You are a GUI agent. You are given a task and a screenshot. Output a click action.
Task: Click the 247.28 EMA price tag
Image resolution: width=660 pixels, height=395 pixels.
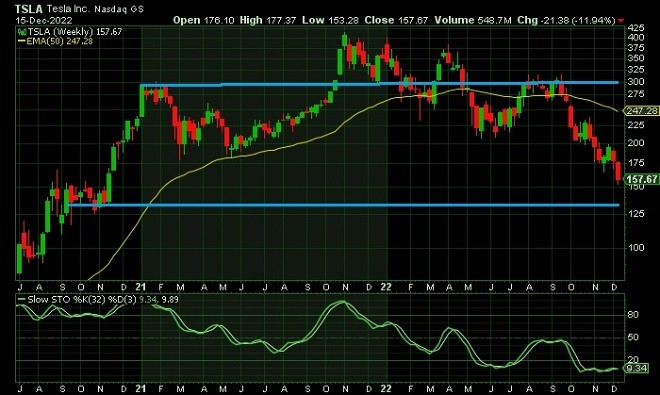[x=641, y=111]
